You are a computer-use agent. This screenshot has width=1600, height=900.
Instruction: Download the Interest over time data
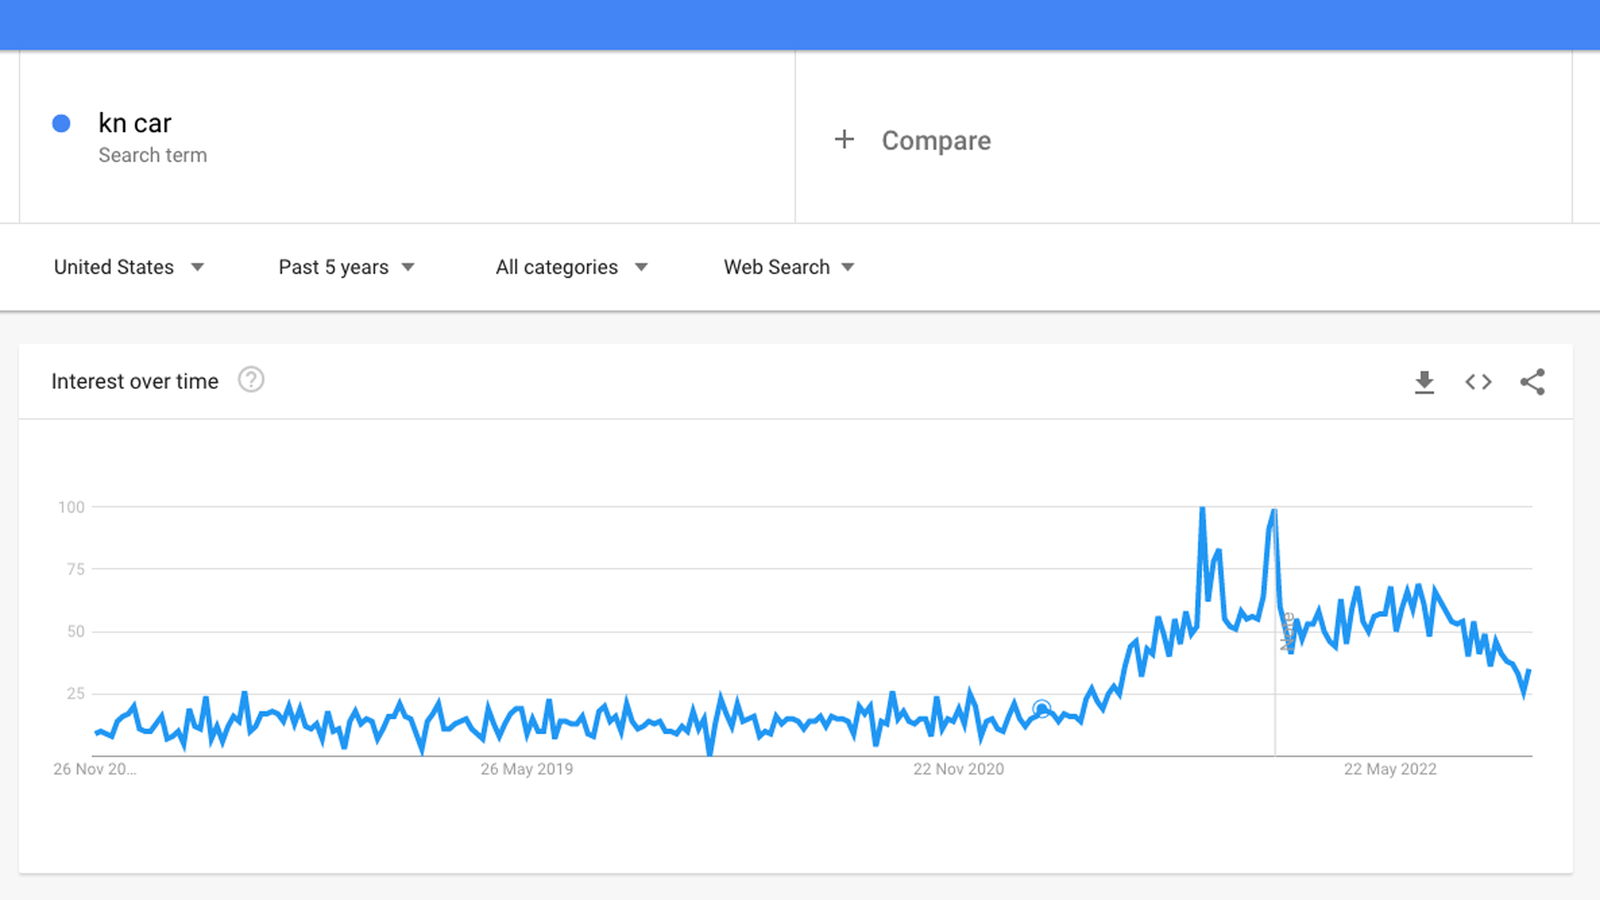tap(1424, 382)
